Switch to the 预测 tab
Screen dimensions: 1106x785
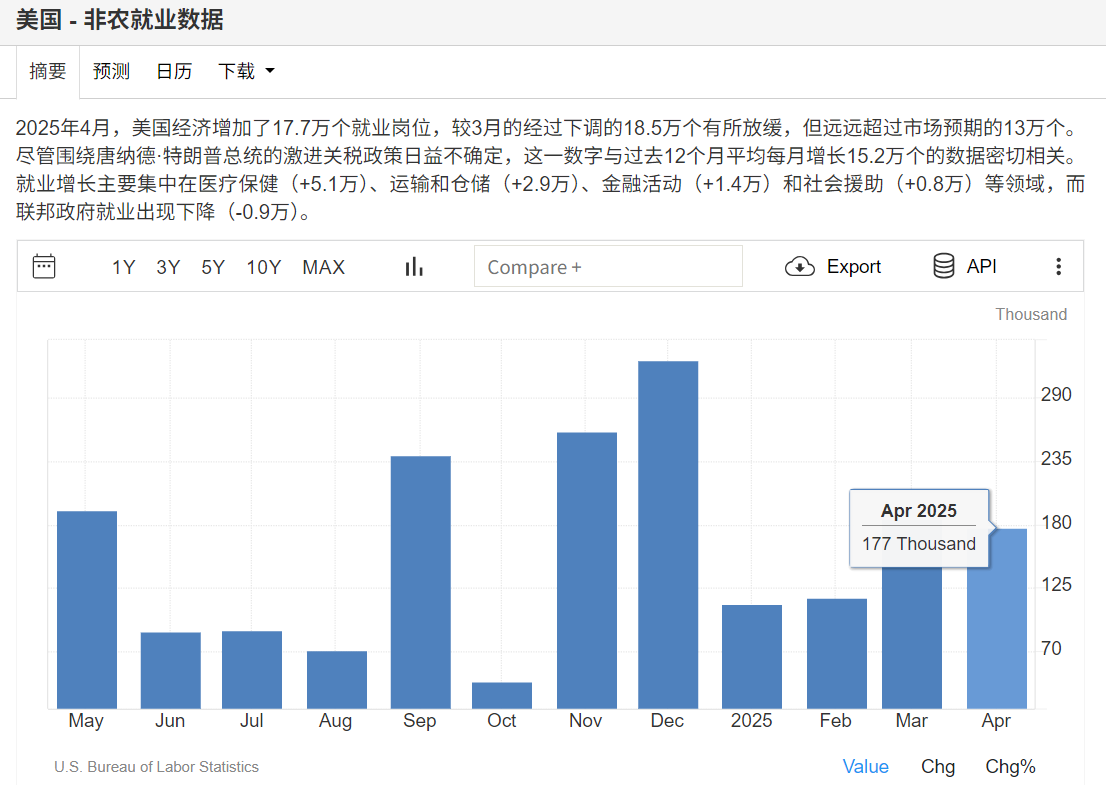point(111,71)
